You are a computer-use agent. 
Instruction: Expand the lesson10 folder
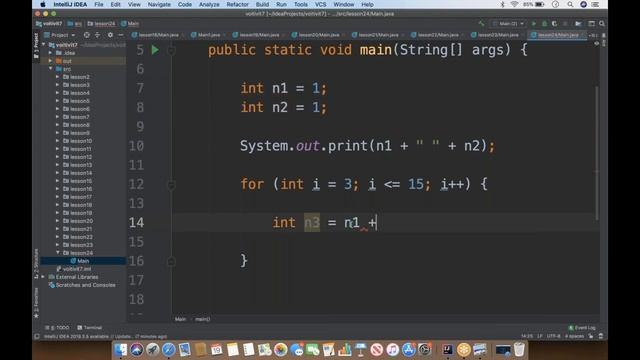(58, 141)
